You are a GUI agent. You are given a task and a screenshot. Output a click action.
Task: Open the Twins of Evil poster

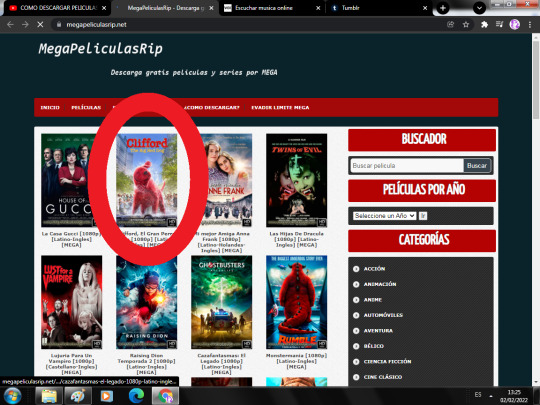297,180
